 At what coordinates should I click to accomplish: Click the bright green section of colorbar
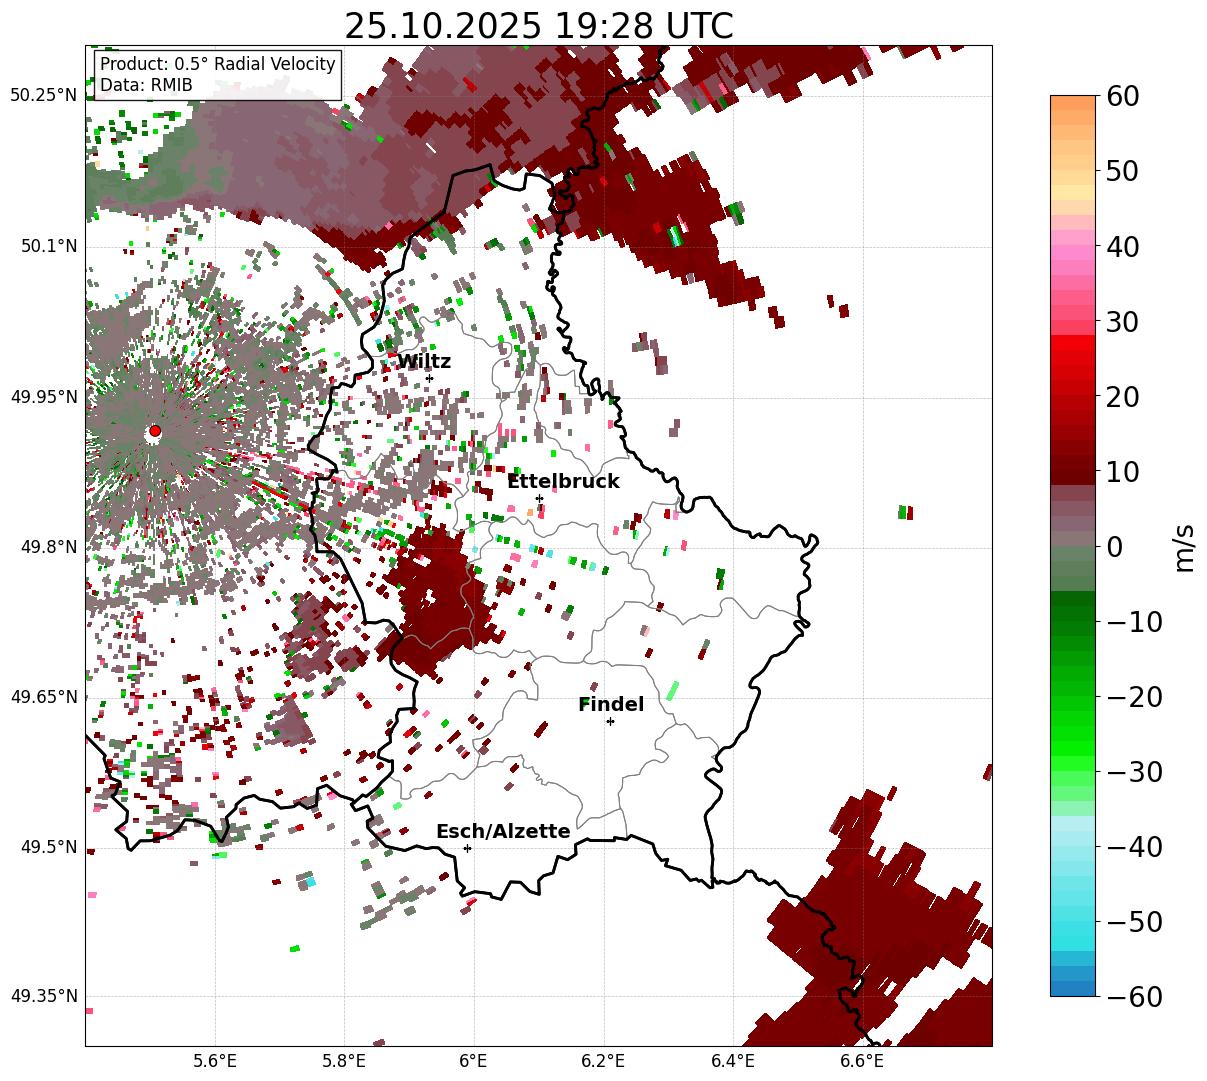click(x=1073, y=740)
